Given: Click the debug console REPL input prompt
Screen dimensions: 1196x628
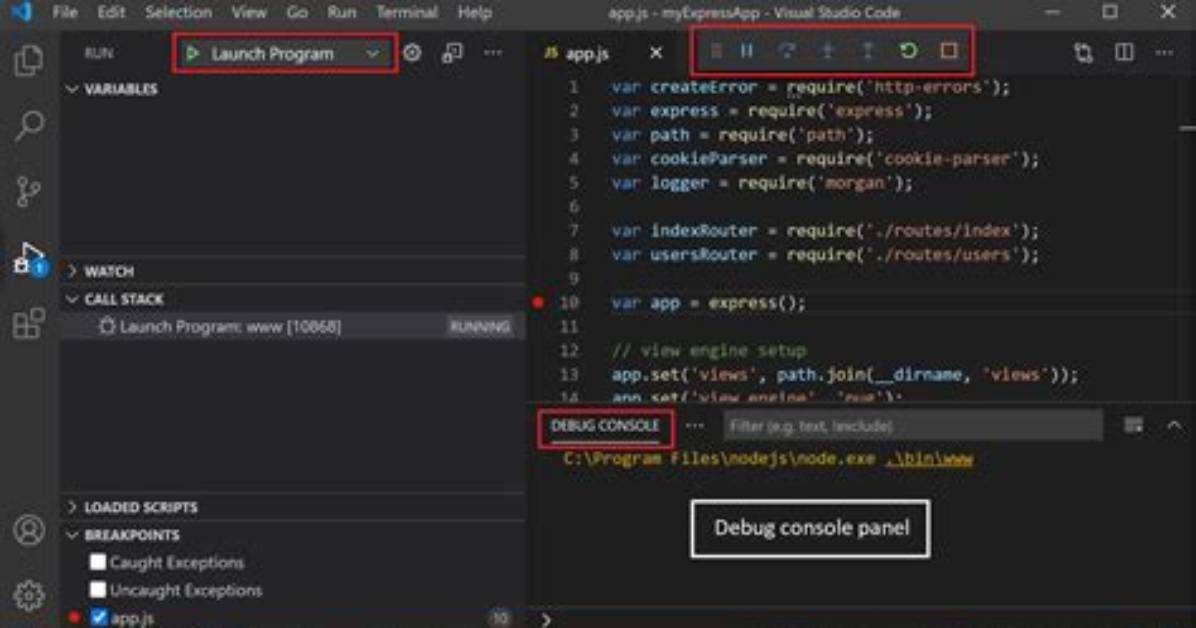Looking at the screenshot, I should (862, 619).
